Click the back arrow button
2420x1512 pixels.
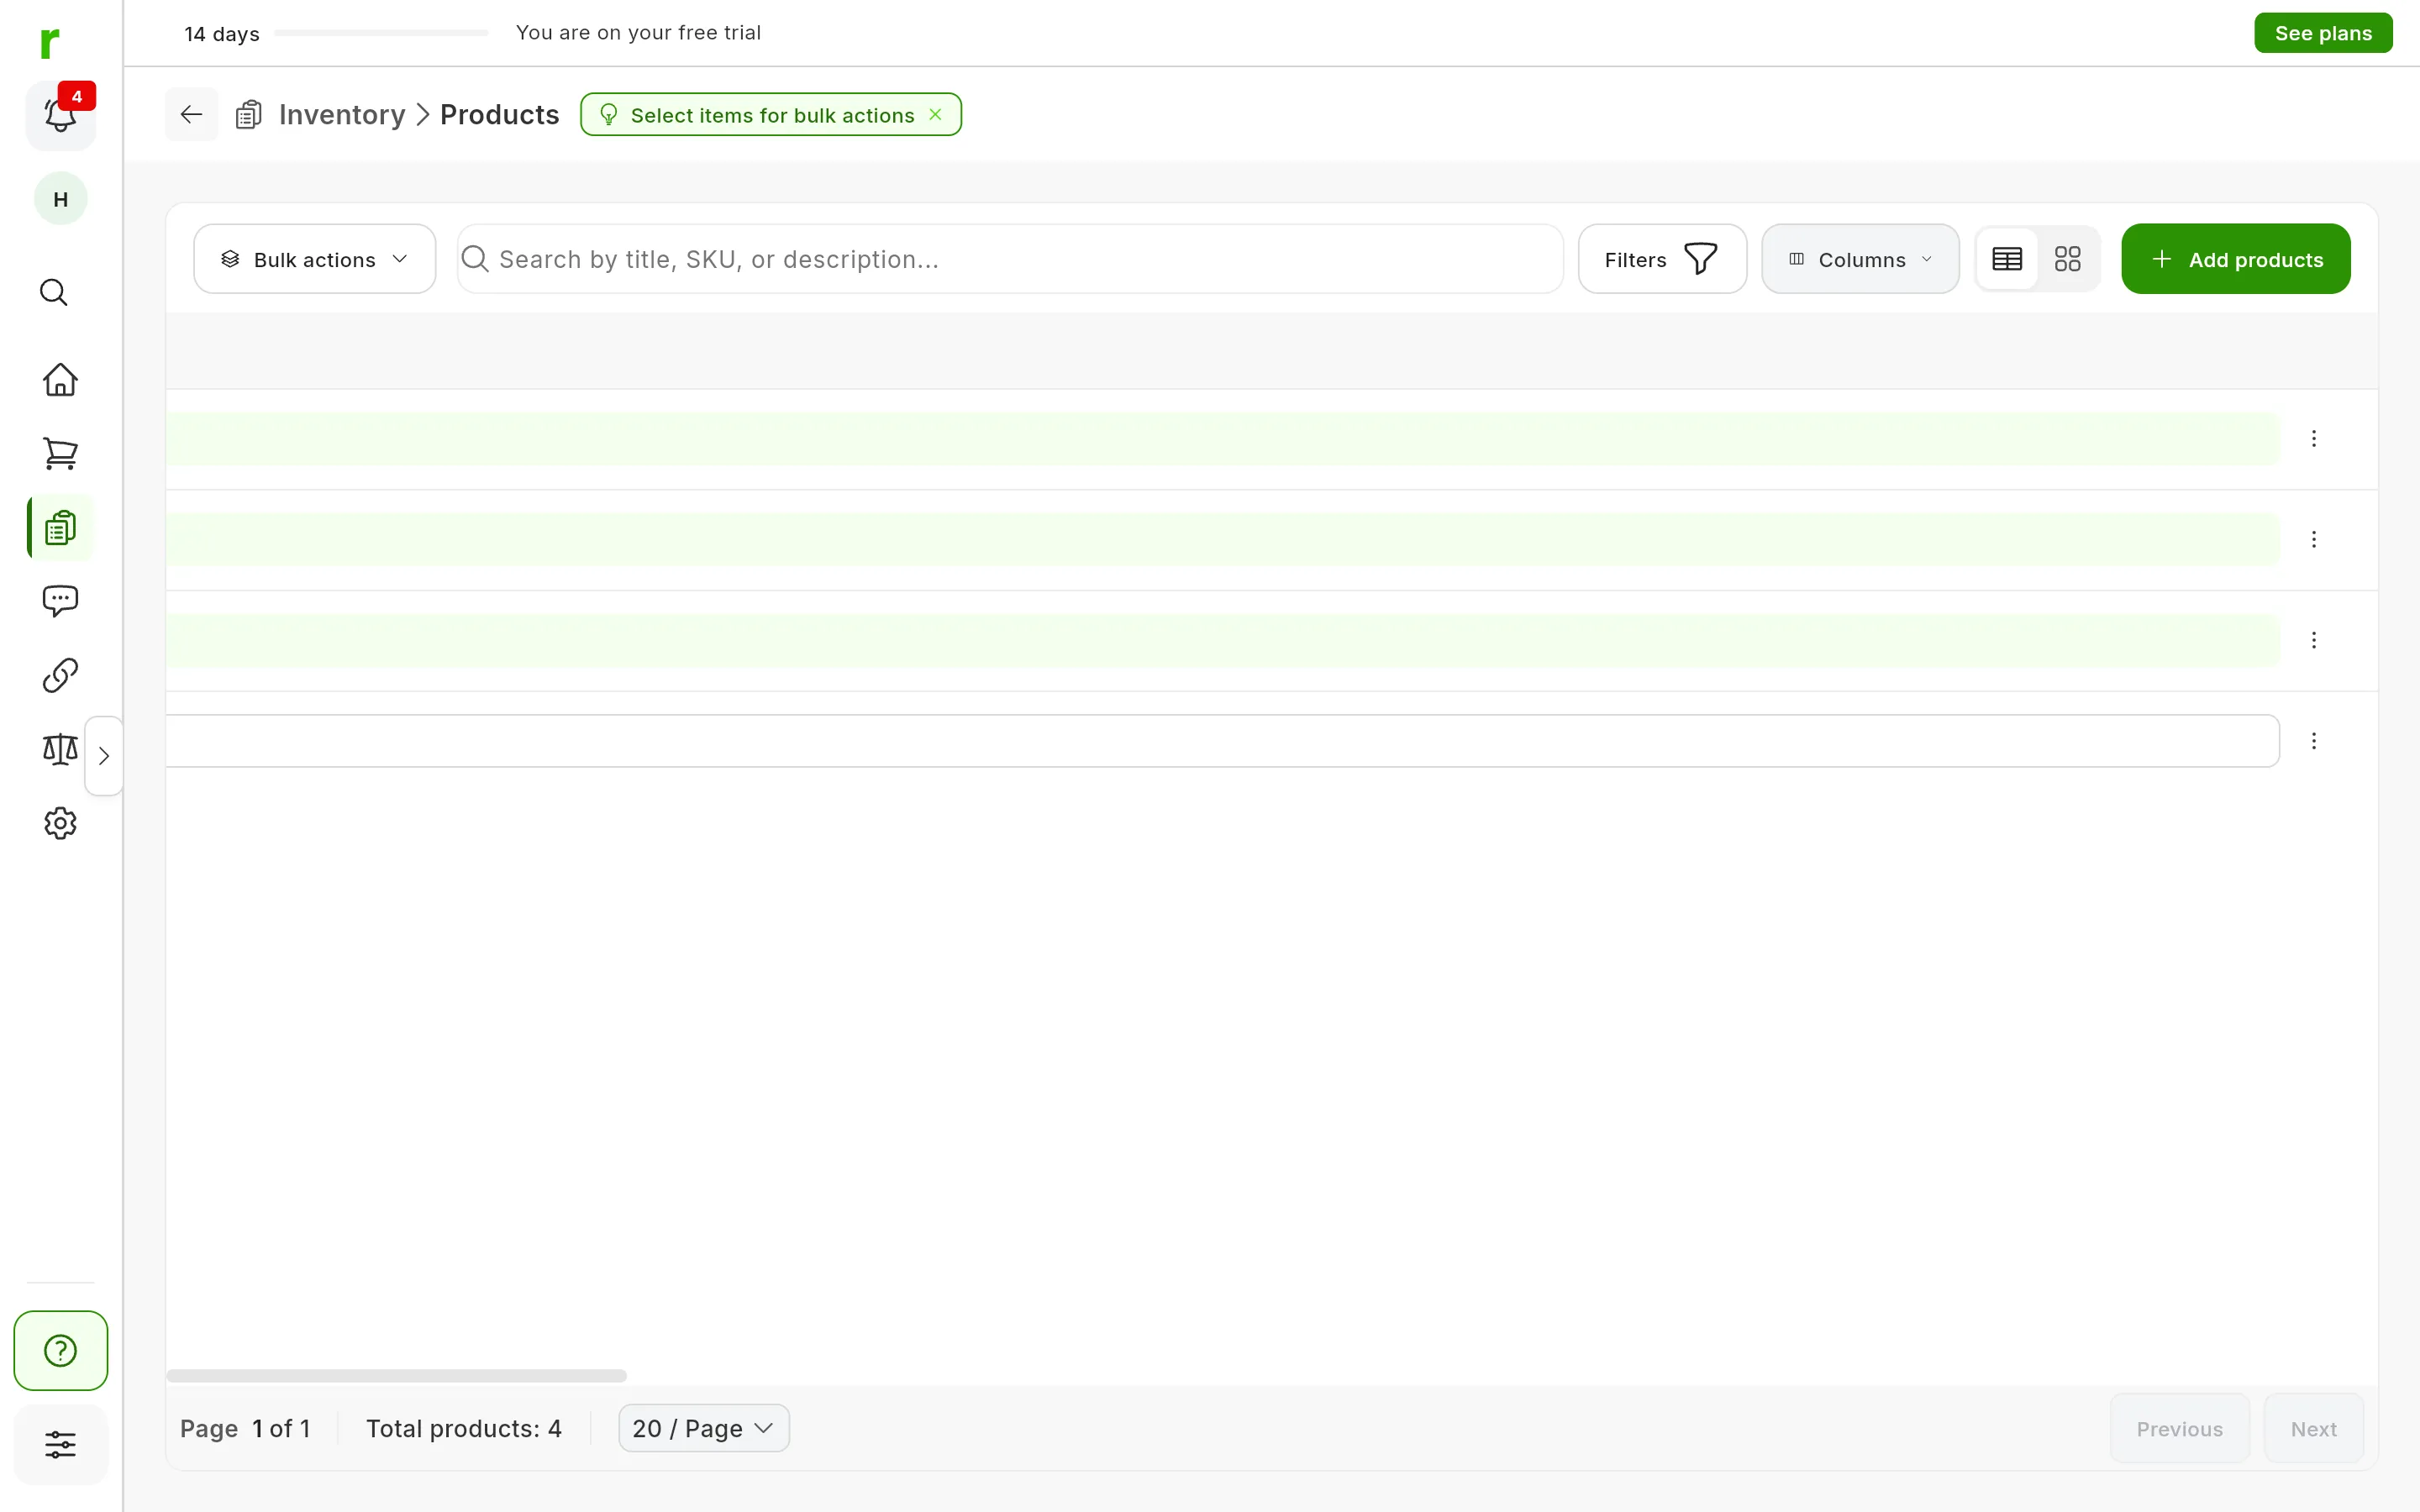pos(192,114)
